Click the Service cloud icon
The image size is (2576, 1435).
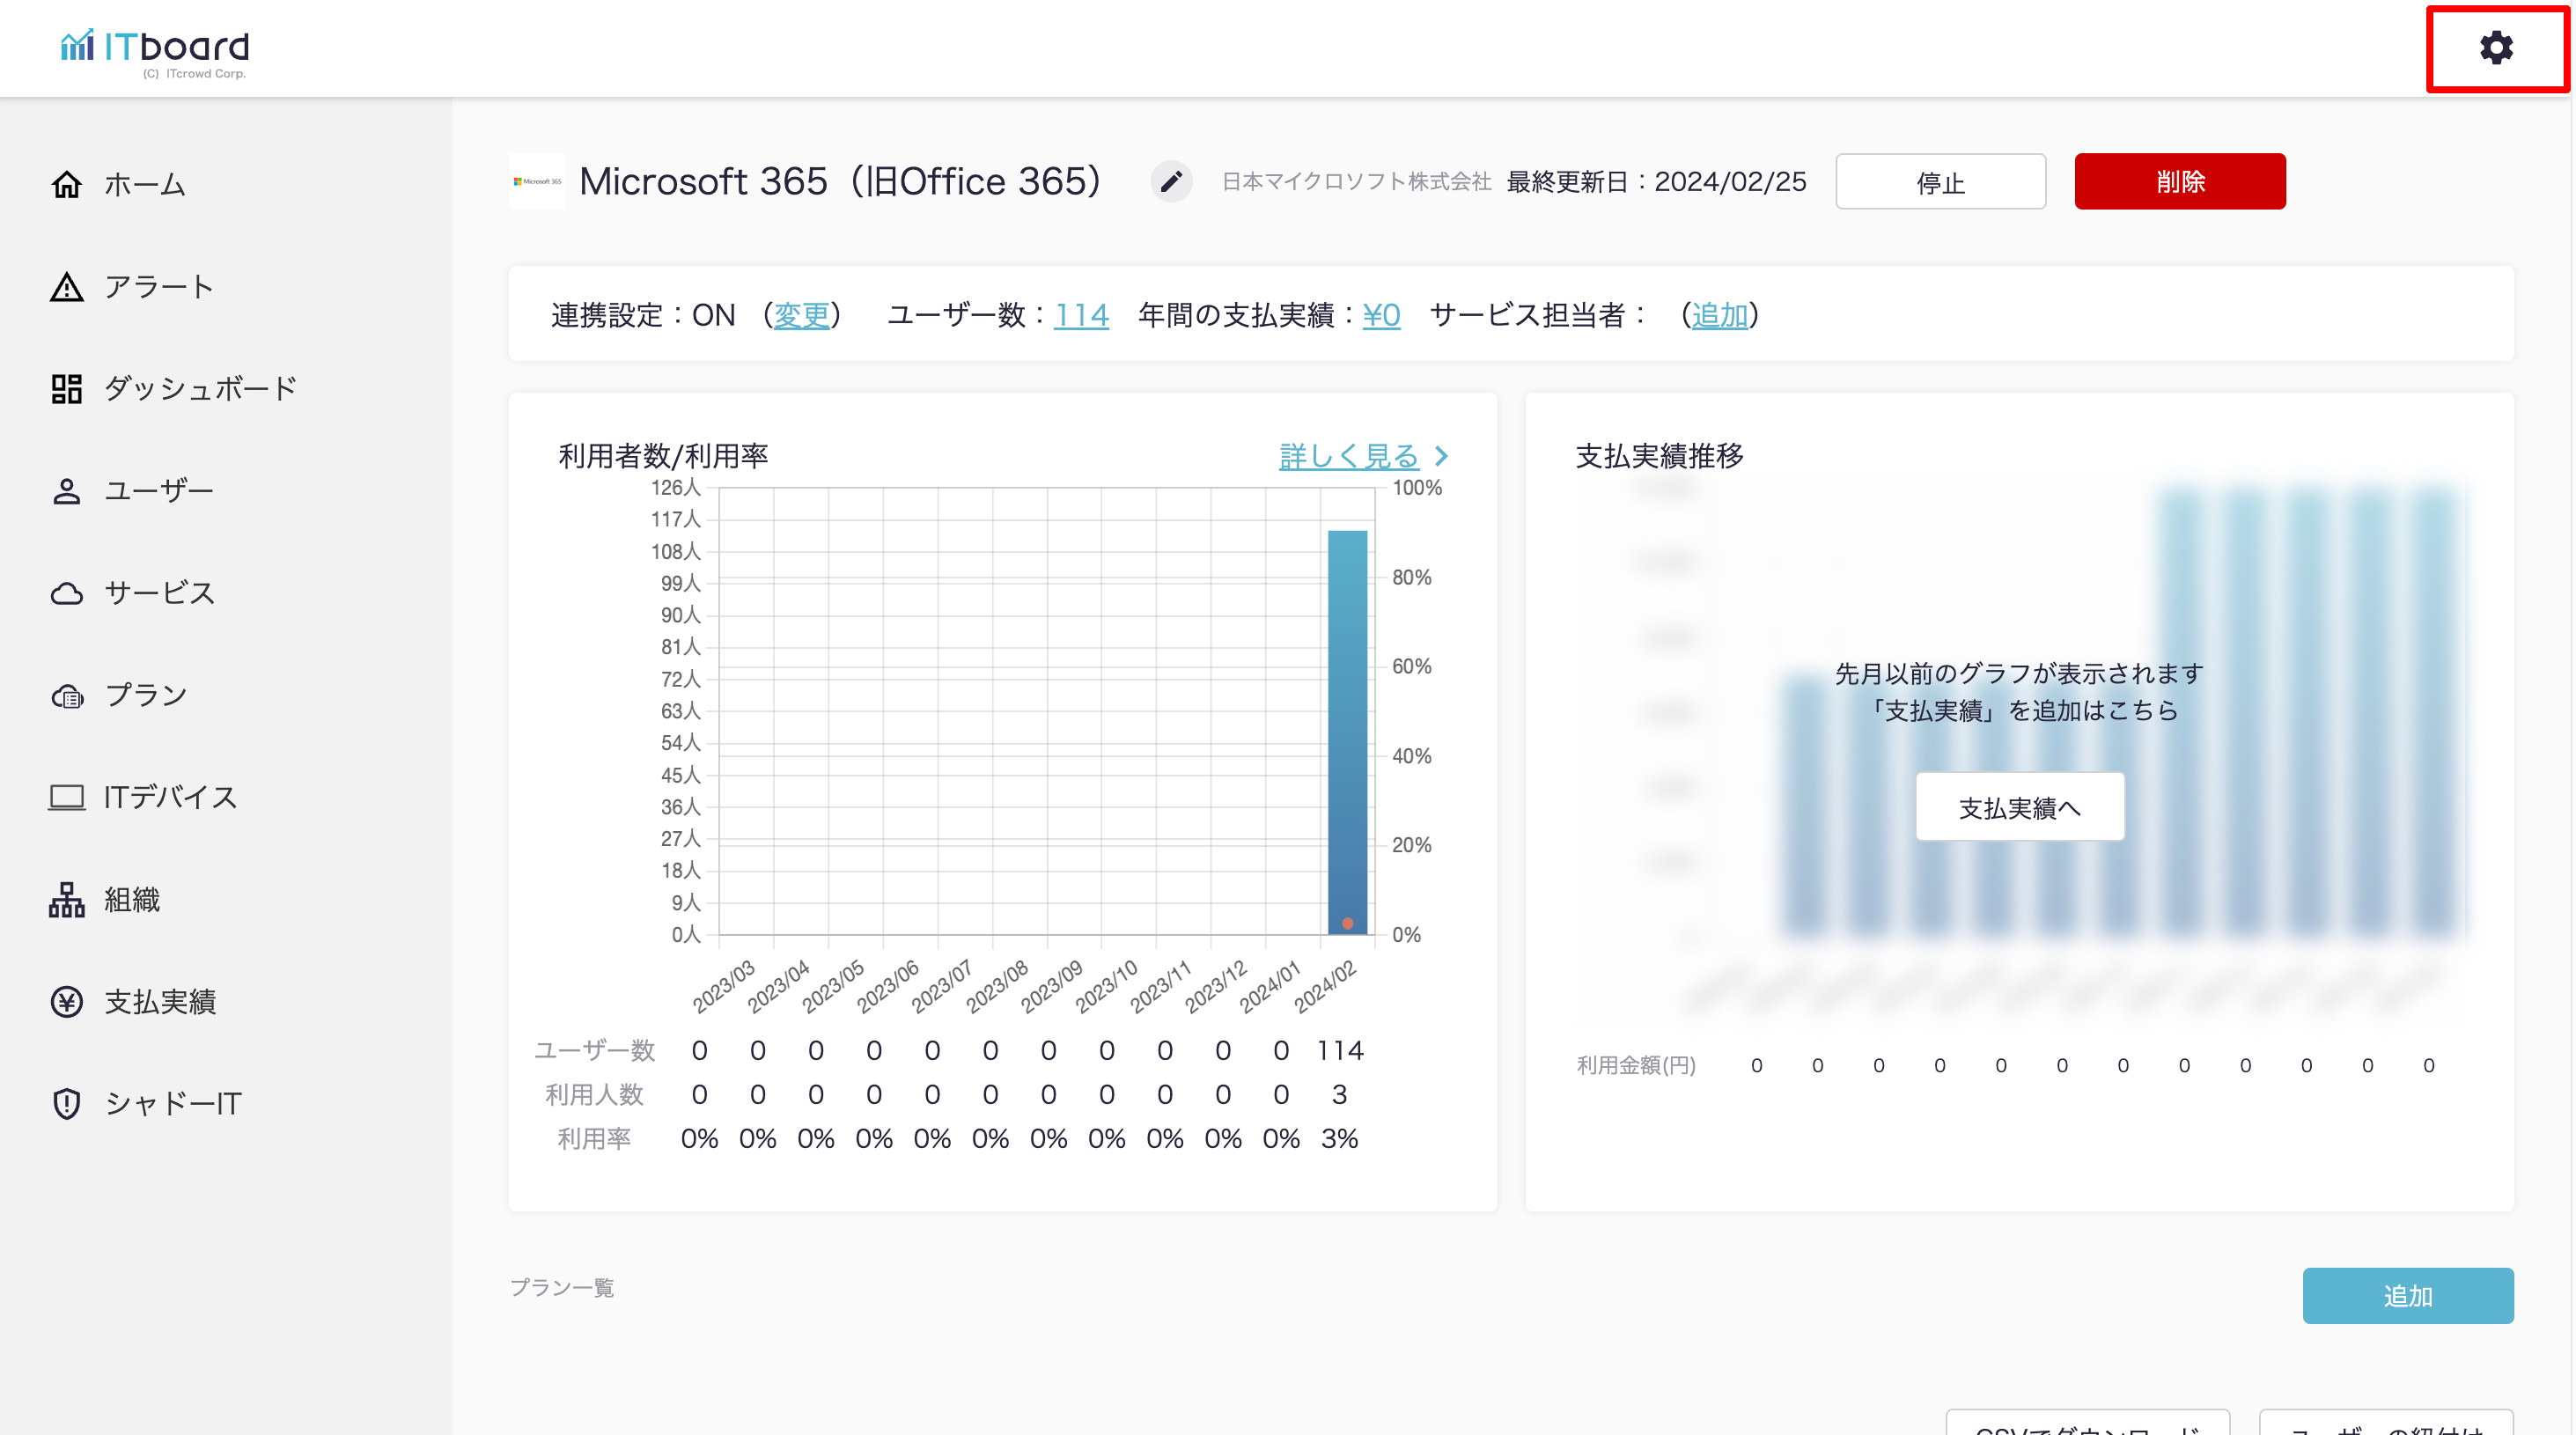(x=66, y=593)
